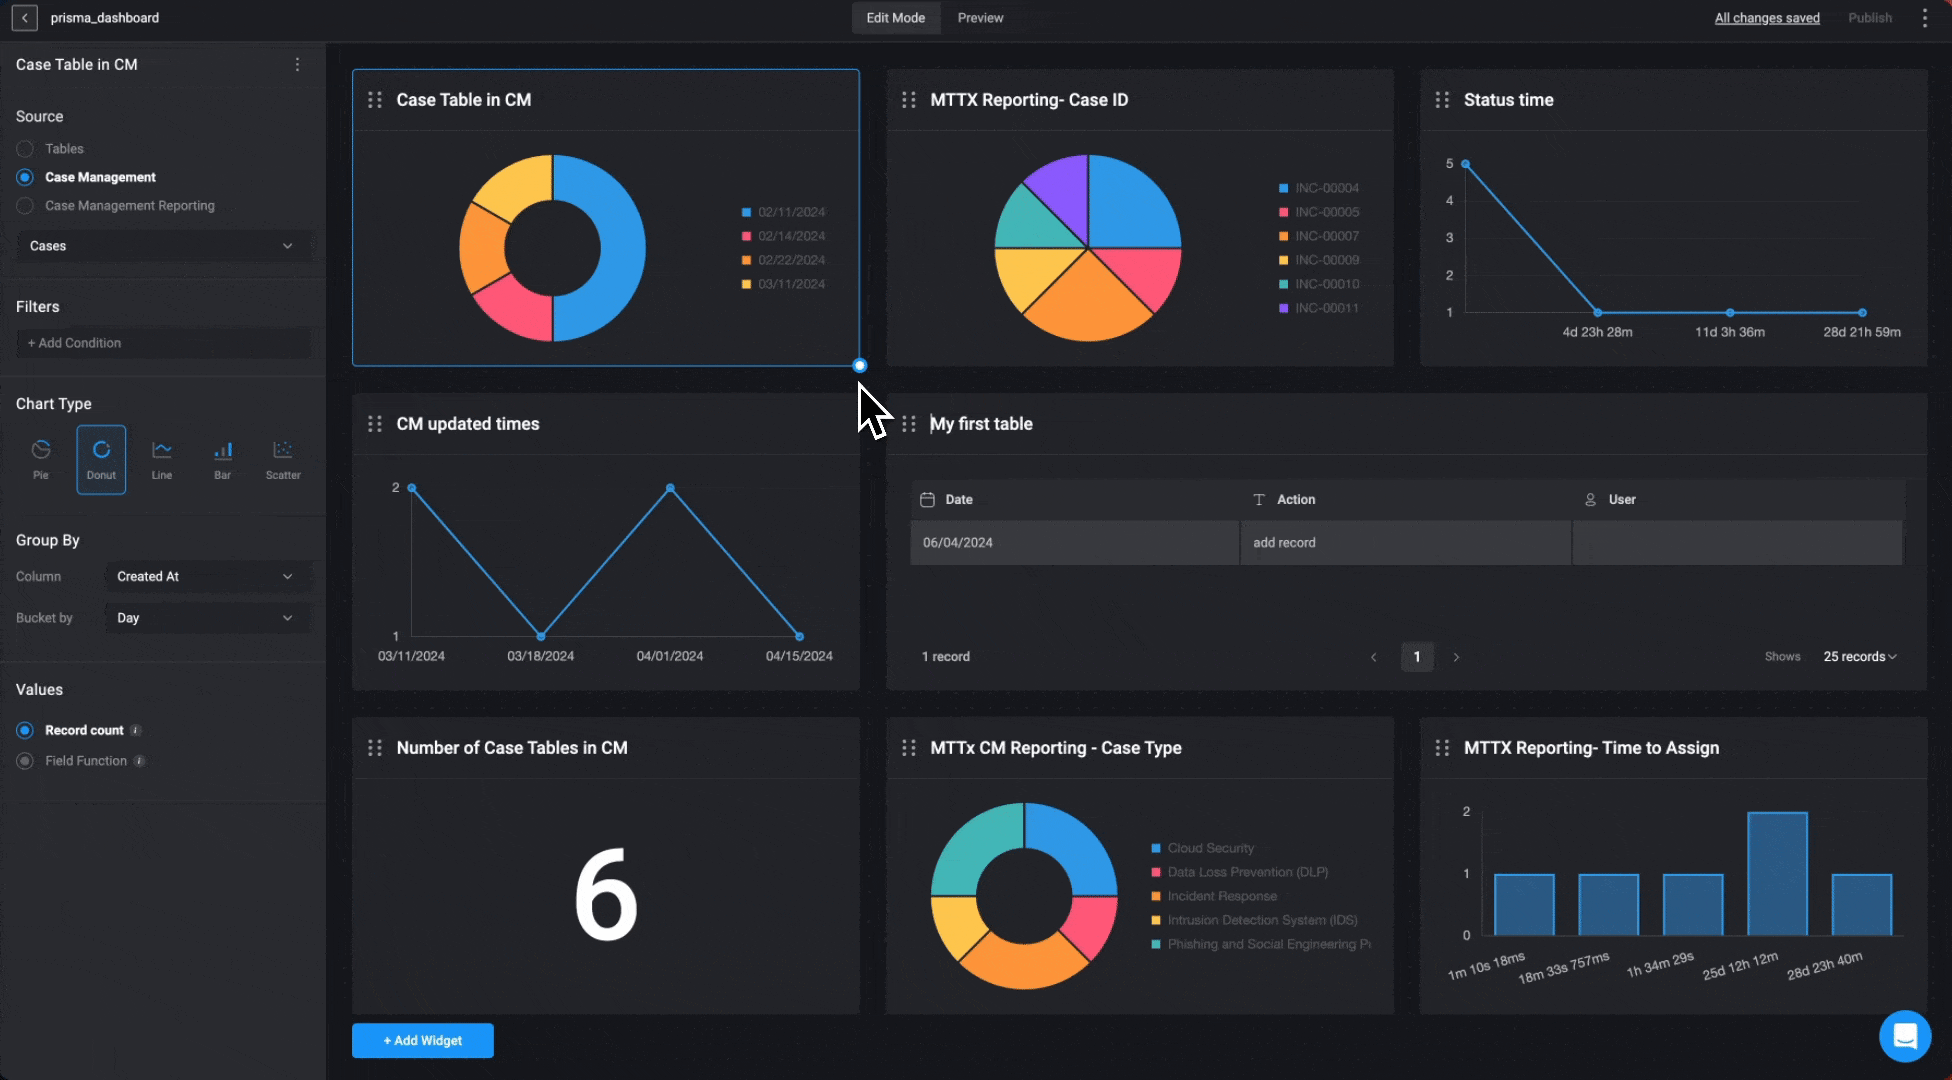Pick the Scatter chart type icon
The image size is (1952, 1080).
click(x=283, y=459)
